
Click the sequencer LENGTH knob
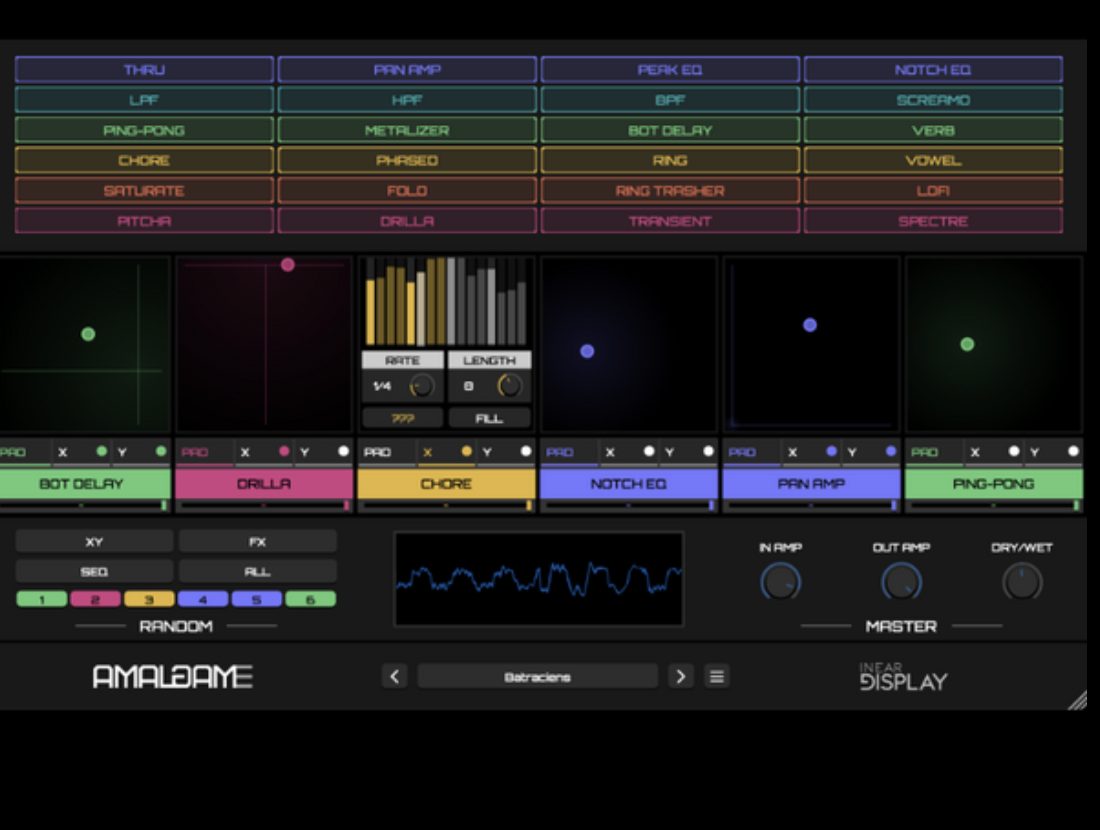[509, 386]
